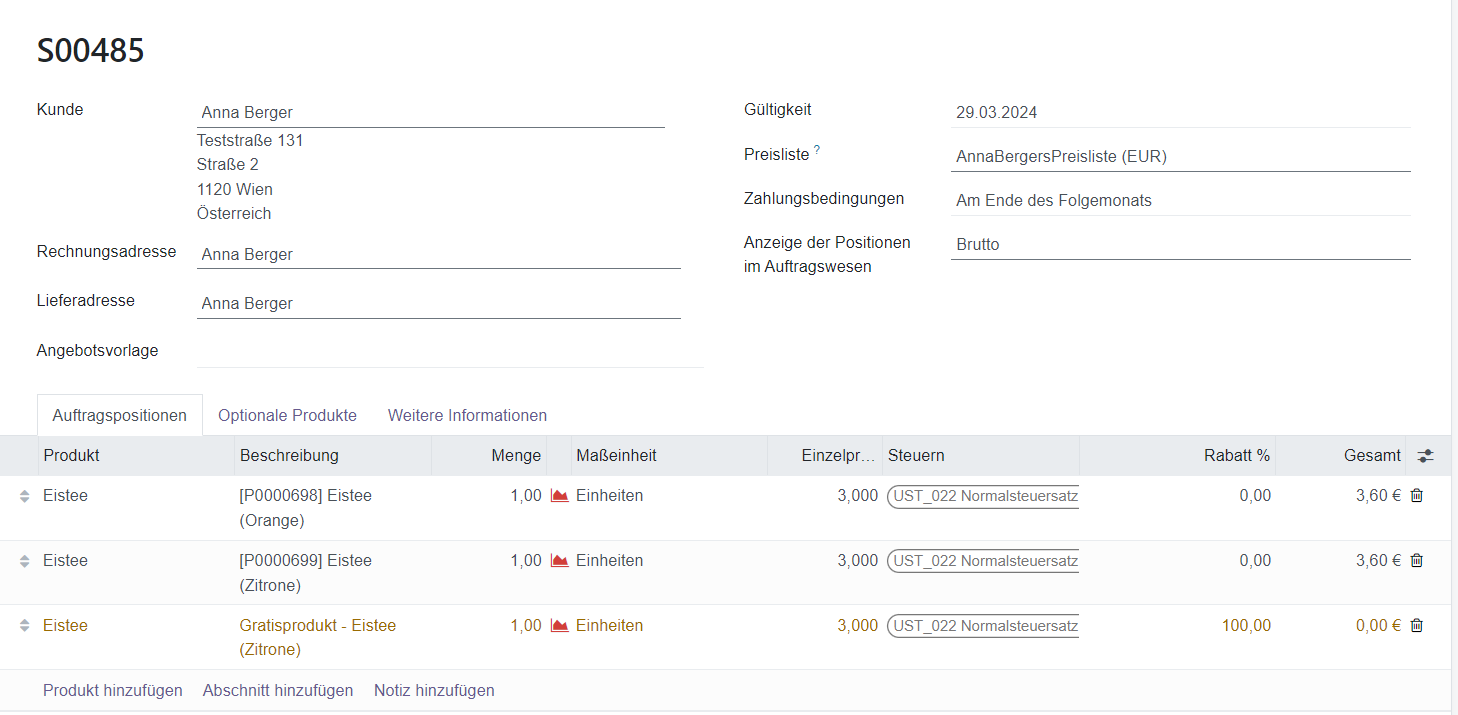Viewport: 1458px width, 715px height.
Task: Switch to the Optionale Produkte tab
Action: pyautogui.click(x=287, y=415)
